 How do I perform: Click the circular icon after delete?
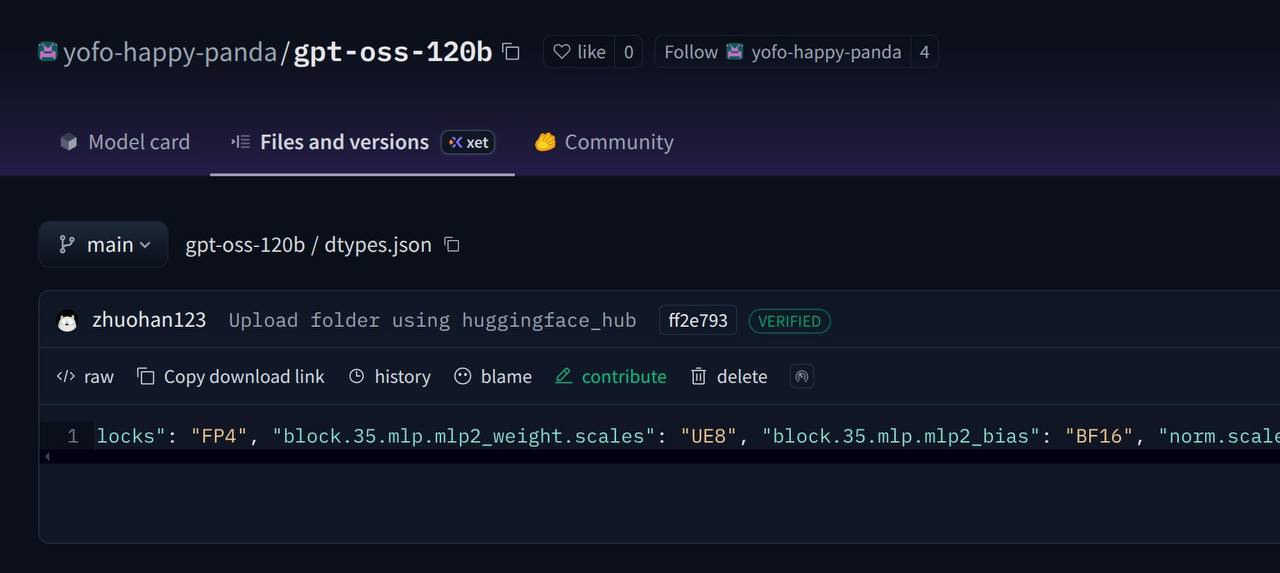(801, 376)
